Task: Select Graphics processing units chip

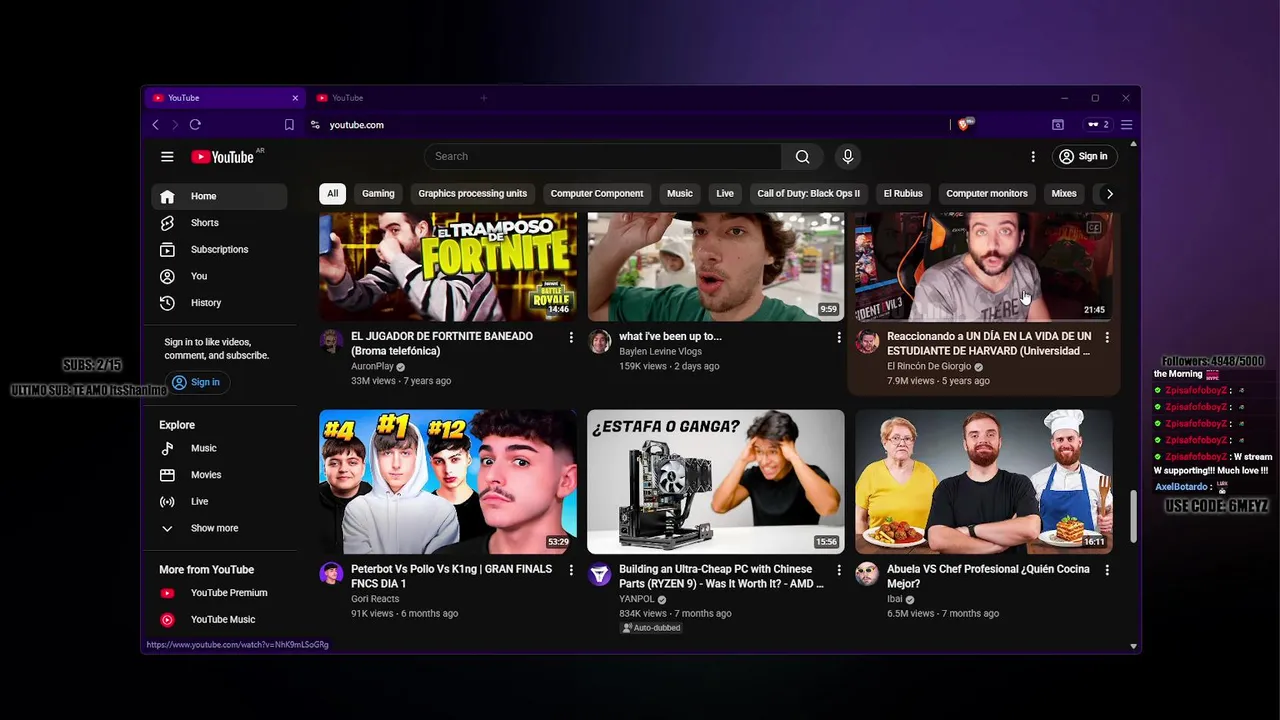Action: [x=472, y=194]
